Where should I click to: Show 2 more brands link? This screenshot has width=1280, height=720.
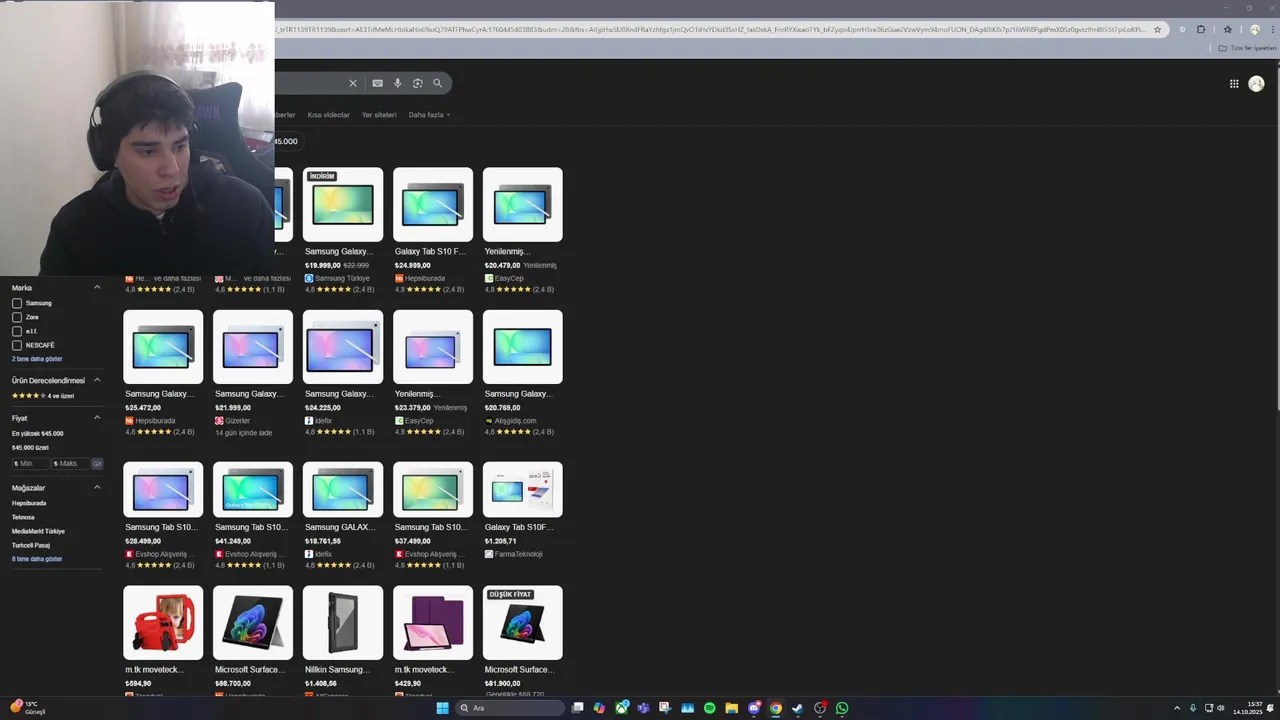pyautogui.click(x=37, y=359)
